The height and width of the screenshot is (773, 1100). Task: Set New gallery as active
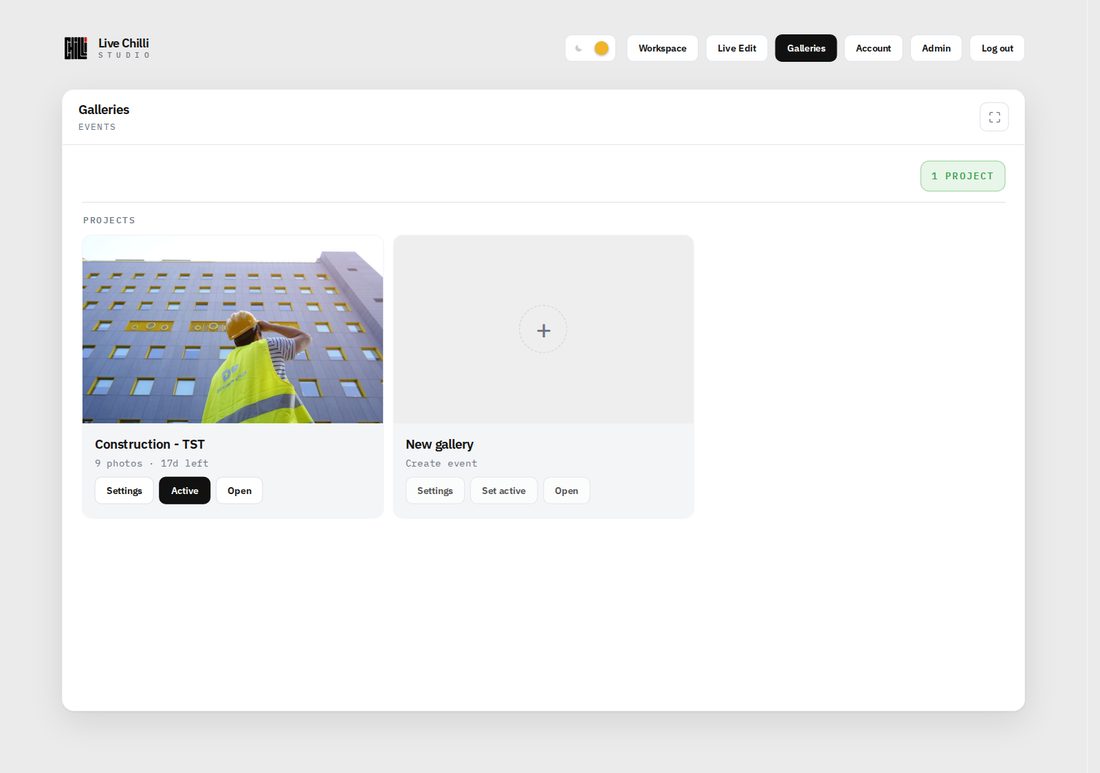click(504, 490)
